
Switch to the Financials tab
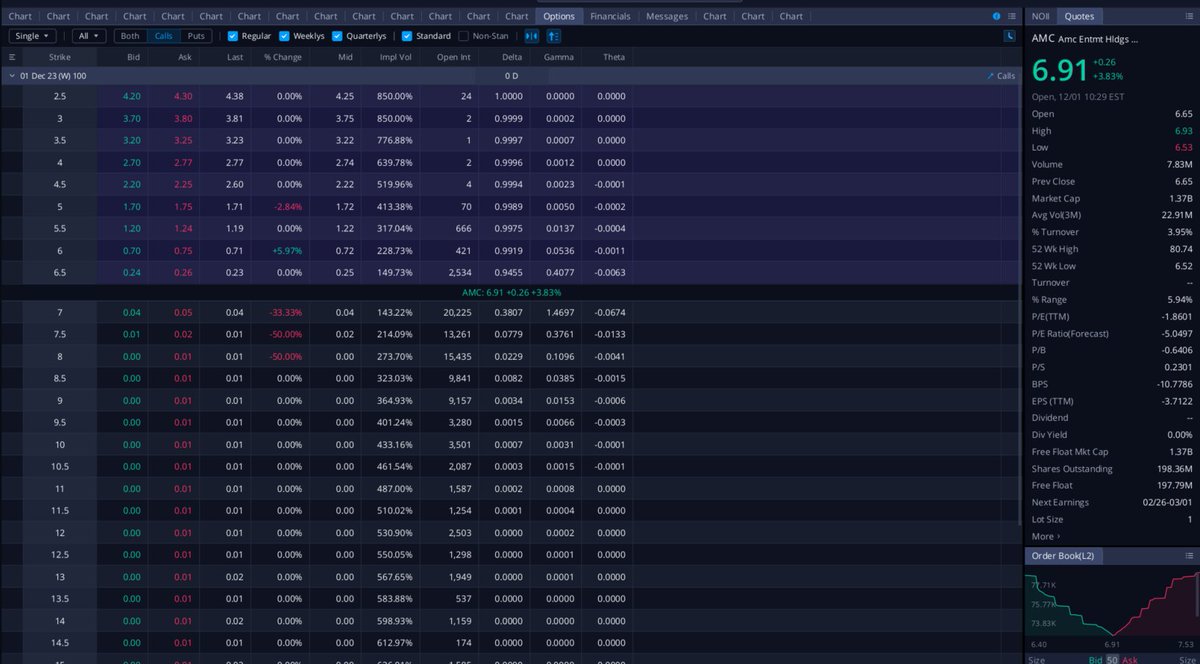click(610, 16)
